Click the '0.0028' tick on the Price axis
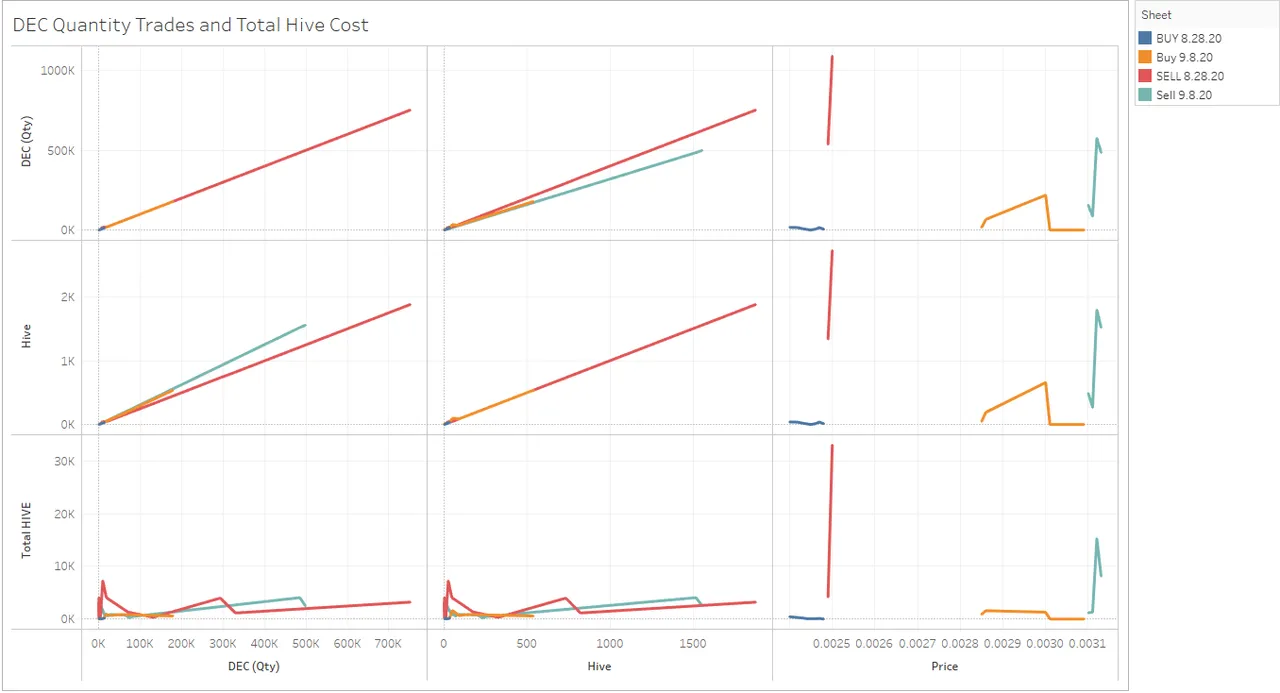Viewport: 1280px width, 693px height. [x=960, y=644]
